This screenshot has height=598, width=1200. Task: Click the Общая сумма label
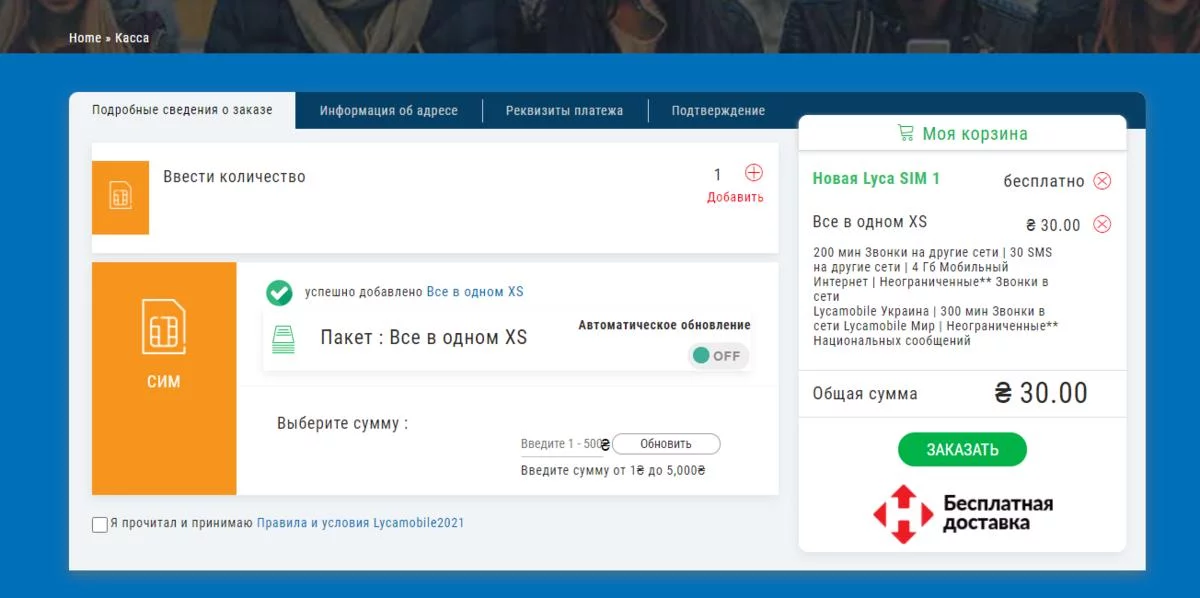tap(865, 394)
